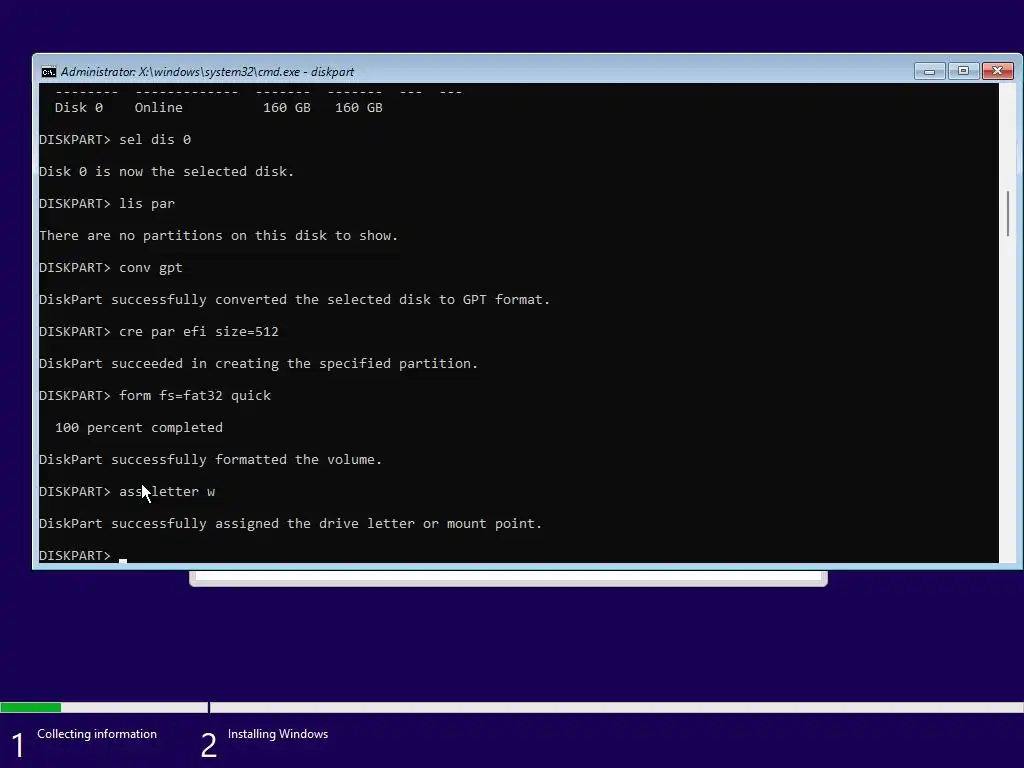
Task: Click 'DiskPart successfully formatted the volume.'
Action: point(210,460)
